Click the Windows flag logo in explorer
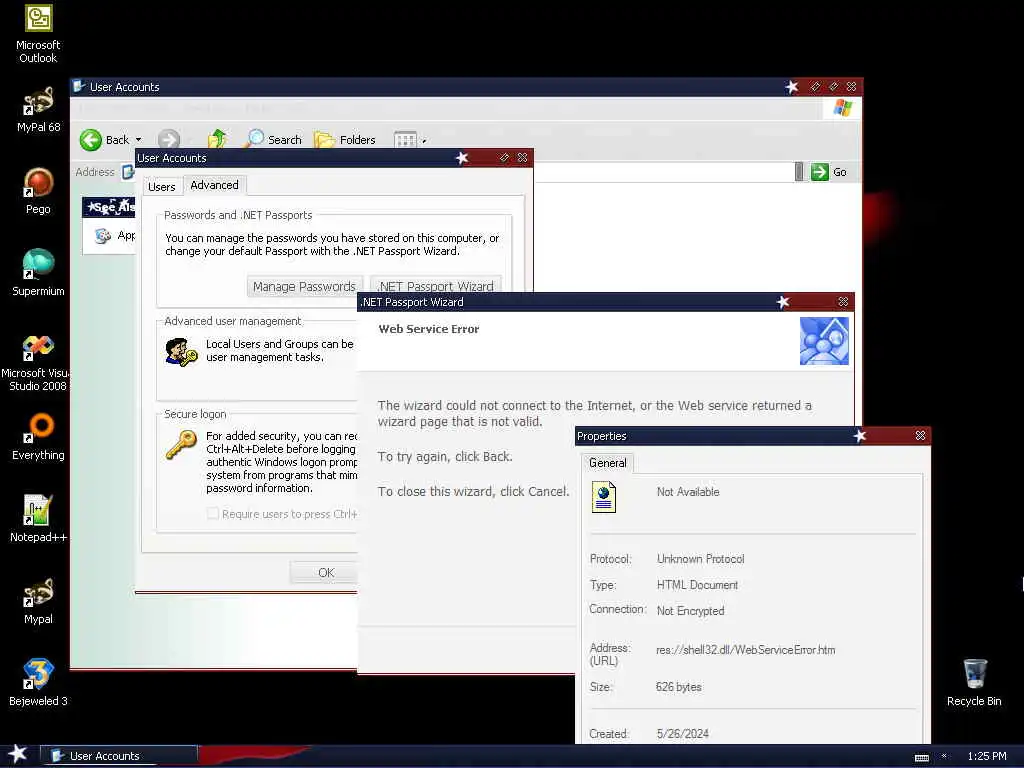Image resolution: width=1024 pixels, height=768 pixels. click(x=842, y=108)
